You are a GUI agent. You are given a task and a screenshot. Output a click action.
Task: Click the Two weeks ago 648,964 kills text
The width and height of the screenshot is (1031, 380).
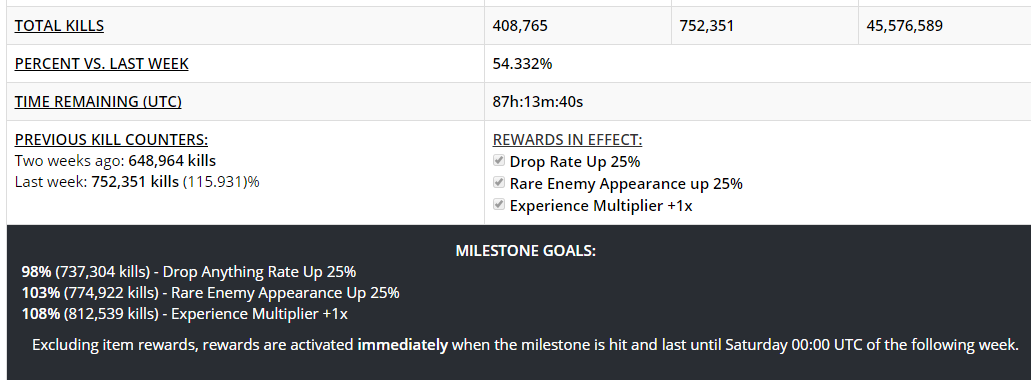click(x=115, y=160)
